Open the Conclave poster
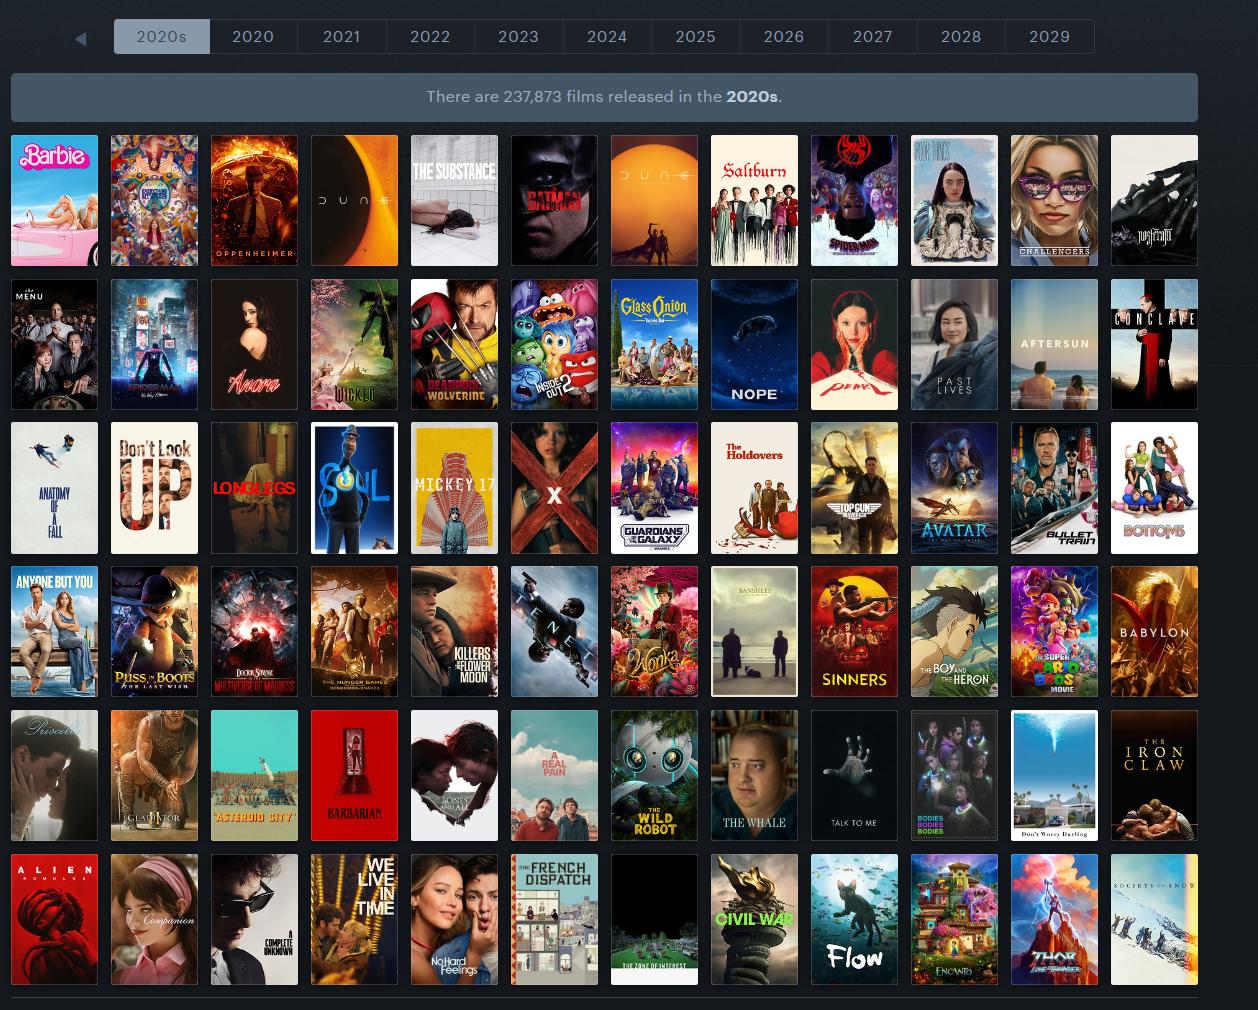1258x1010 pixels. [x=1155, y=345]
